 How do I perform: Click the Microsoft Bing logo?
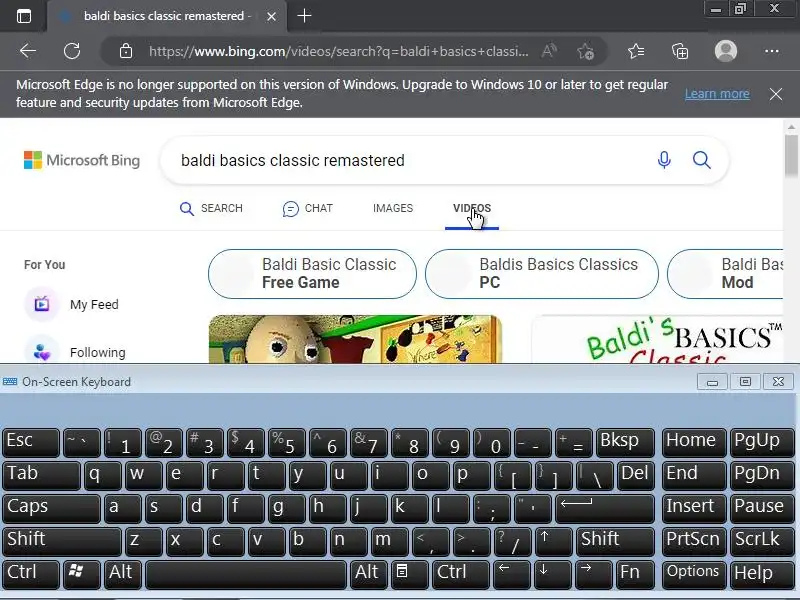(x=82, y=160)
